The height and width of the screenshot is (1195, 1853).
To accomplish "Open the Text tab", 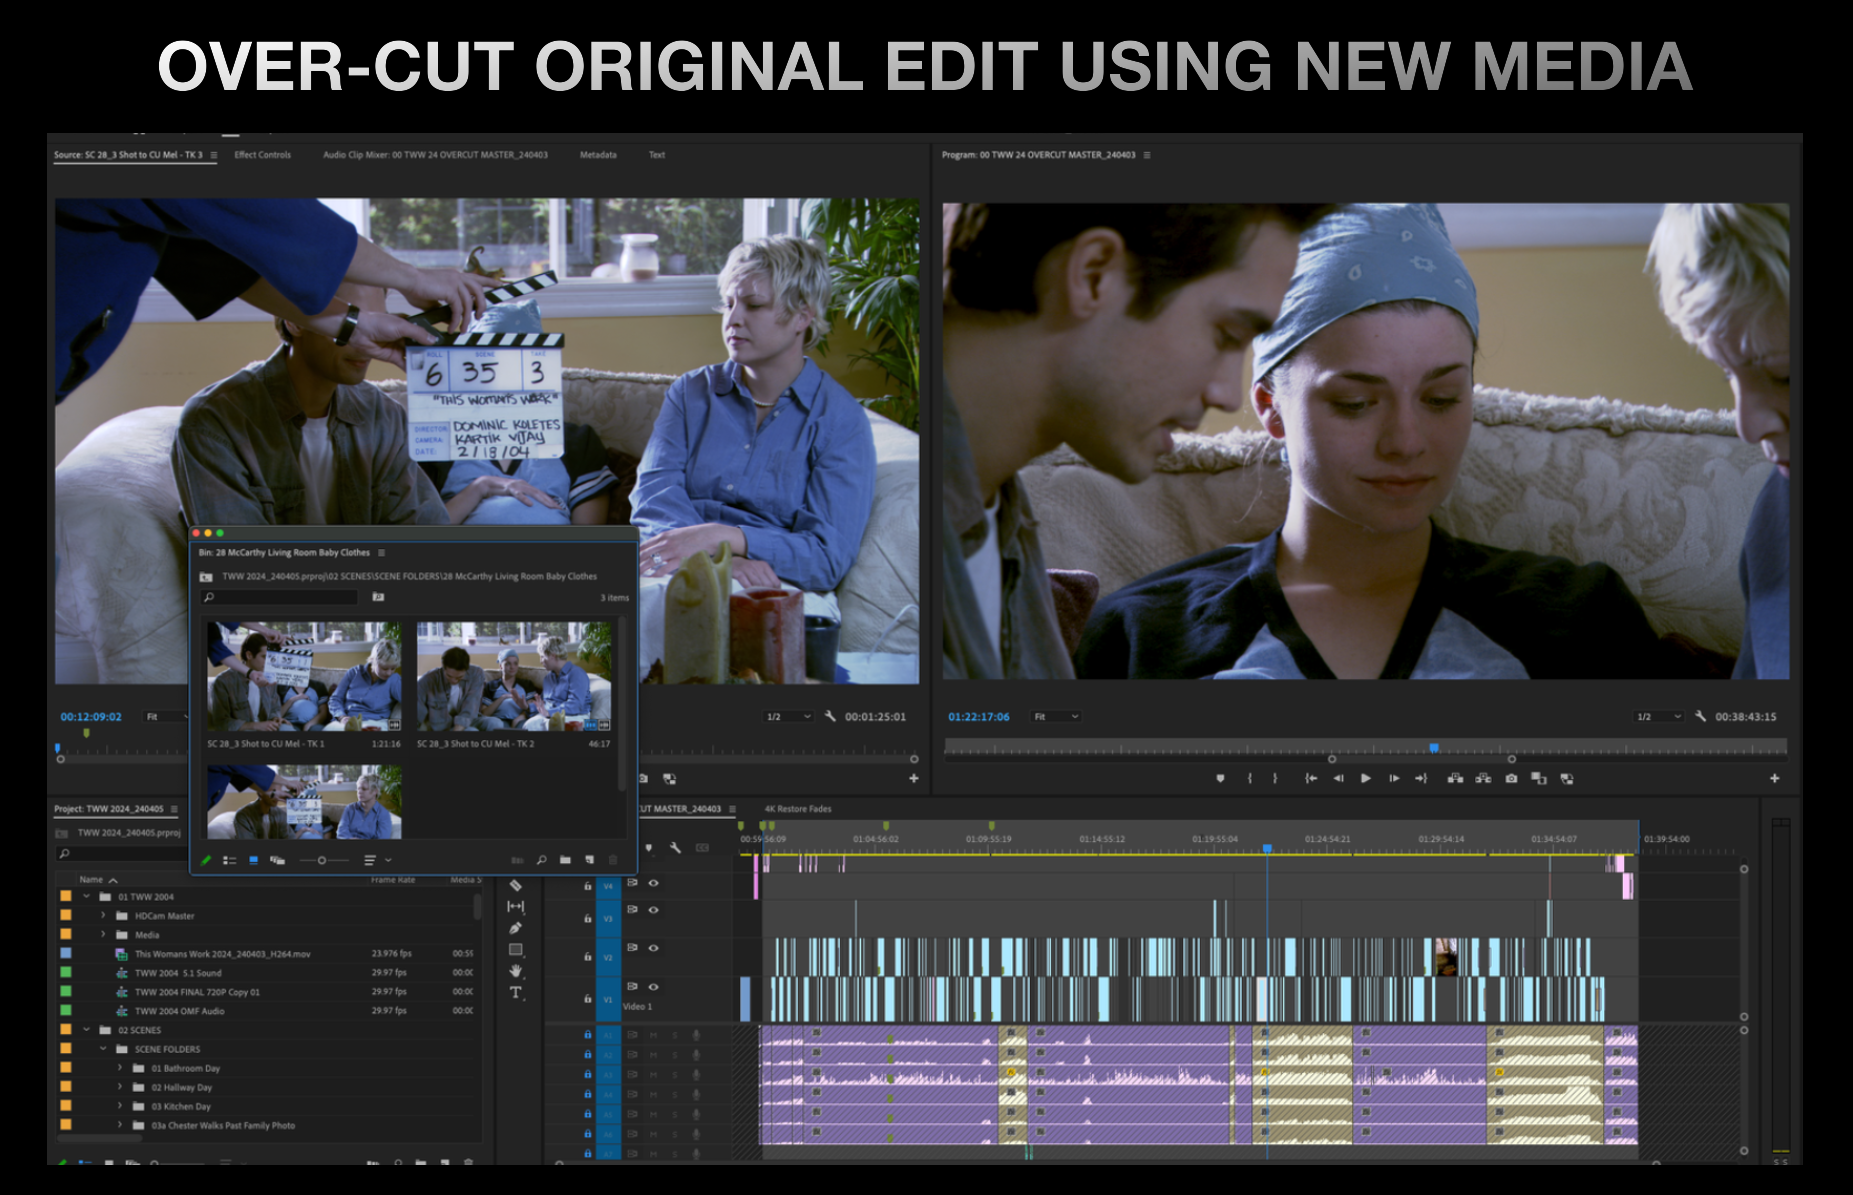I will tap(656, 155).
